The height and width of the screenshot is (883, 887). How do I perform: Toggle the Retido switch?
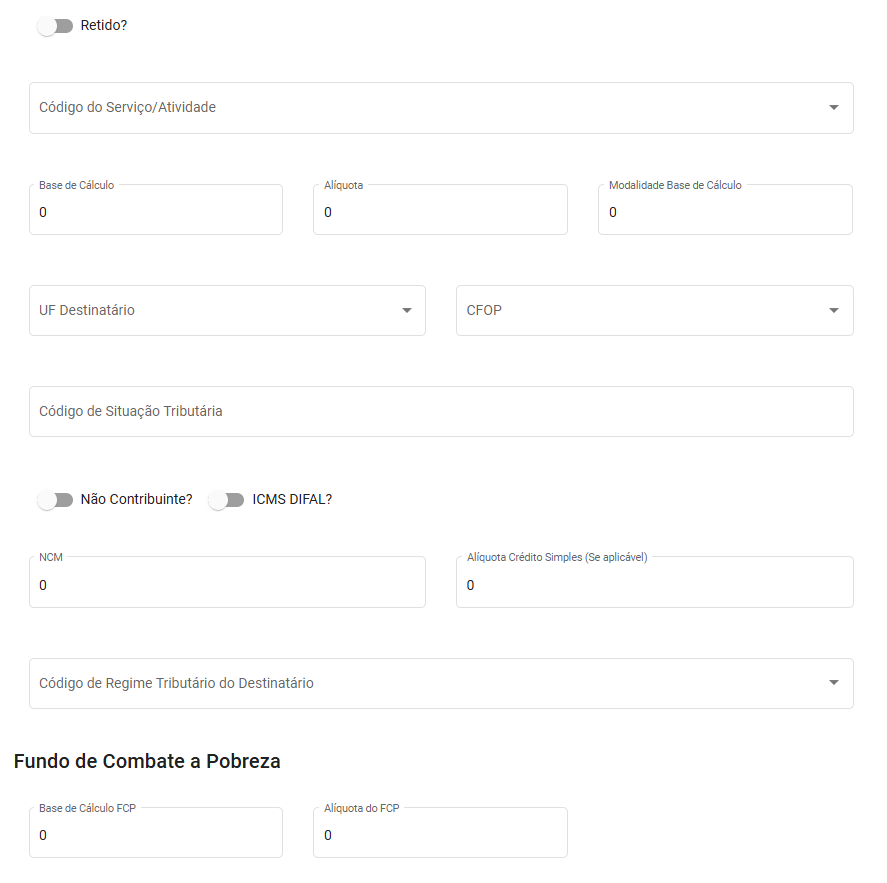point(55,25)
